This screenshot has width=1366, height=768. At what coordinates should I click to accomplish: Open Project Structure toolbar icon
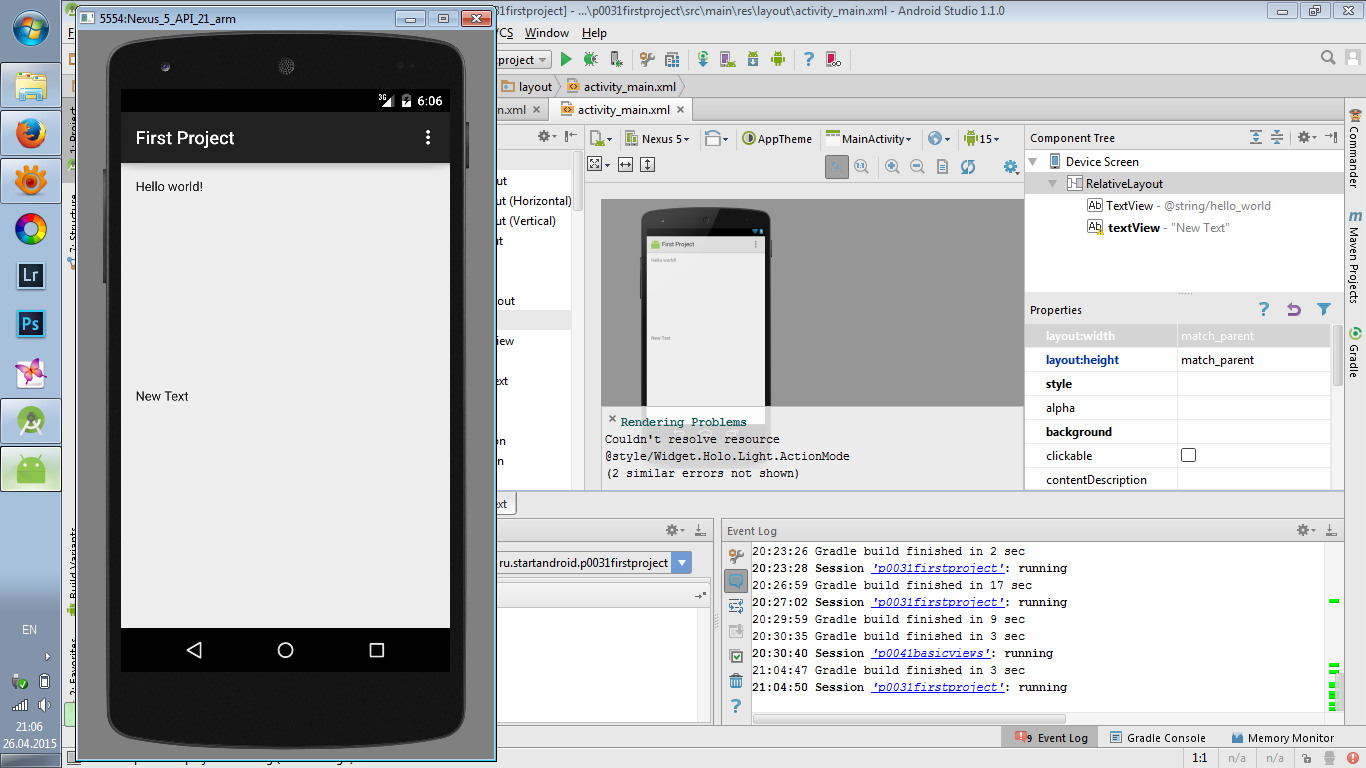673,60
